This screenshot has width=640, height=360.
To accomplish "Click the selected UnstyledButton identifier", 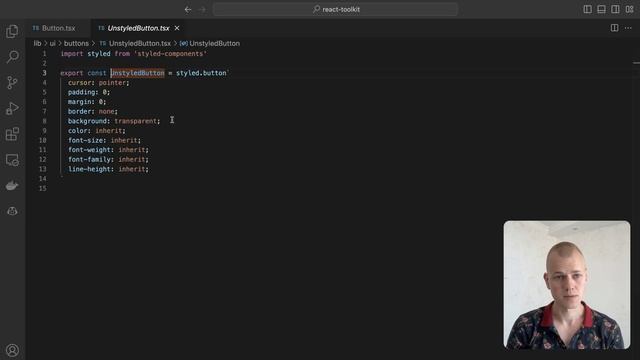I will (138, 73).
